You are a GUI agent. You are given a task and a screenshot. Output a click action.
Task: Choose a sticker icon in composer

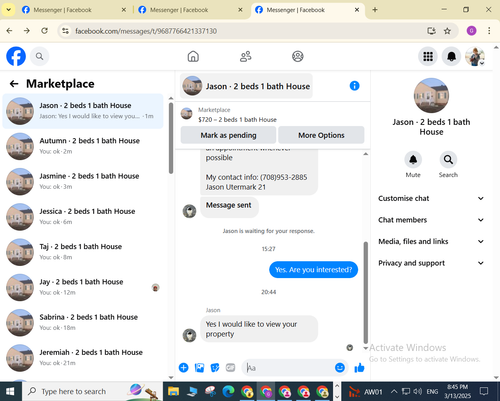[x=215, y=368]
